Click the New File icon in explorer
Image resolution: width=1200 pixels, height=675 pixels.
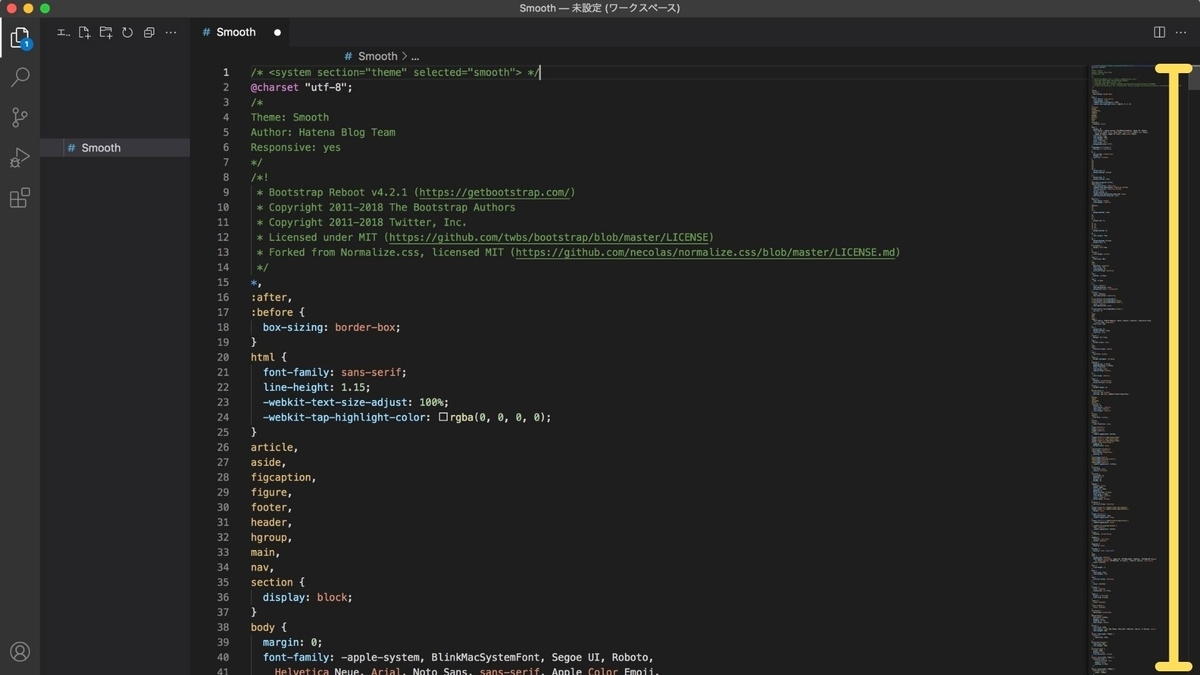tap(84, 32)
